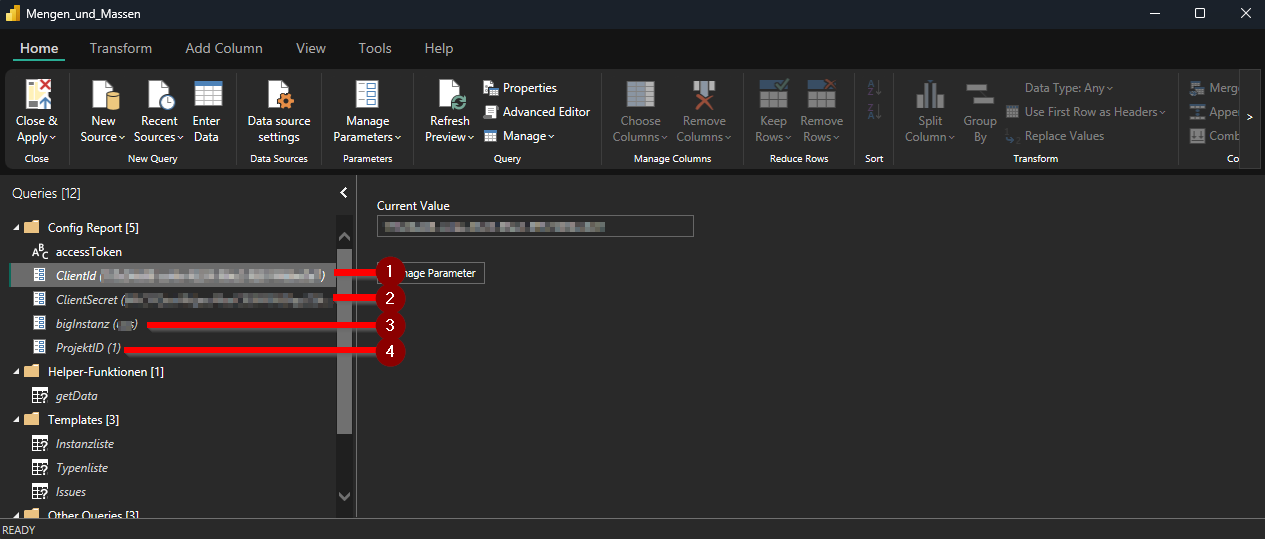Click the Remove Rows icon
The width and height of the screenshot is (1265, 539).
click(821, 94)
